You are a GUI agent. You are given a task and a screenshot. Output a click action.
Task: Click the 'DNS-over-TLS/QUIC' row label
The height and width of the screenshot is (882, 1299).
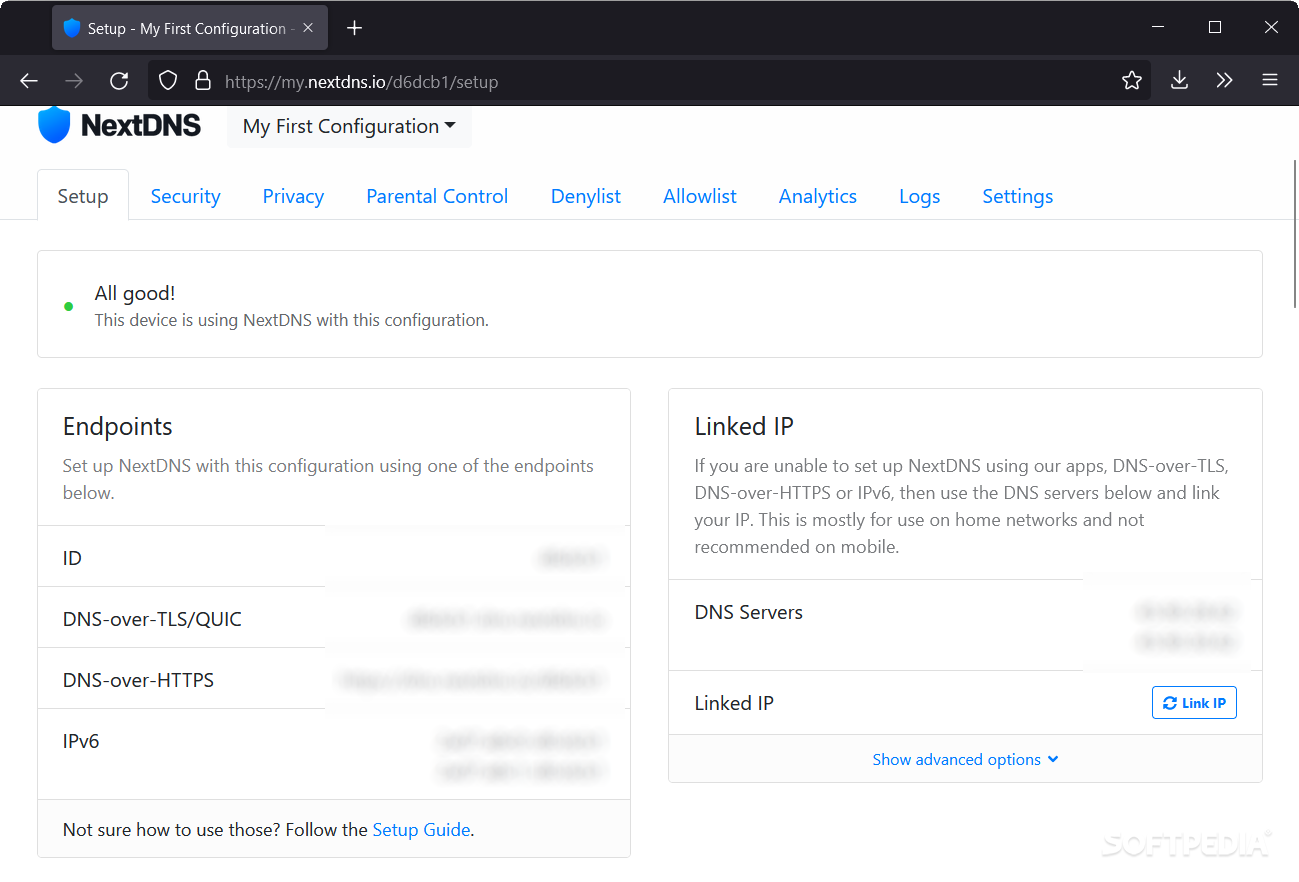[152, 619]
